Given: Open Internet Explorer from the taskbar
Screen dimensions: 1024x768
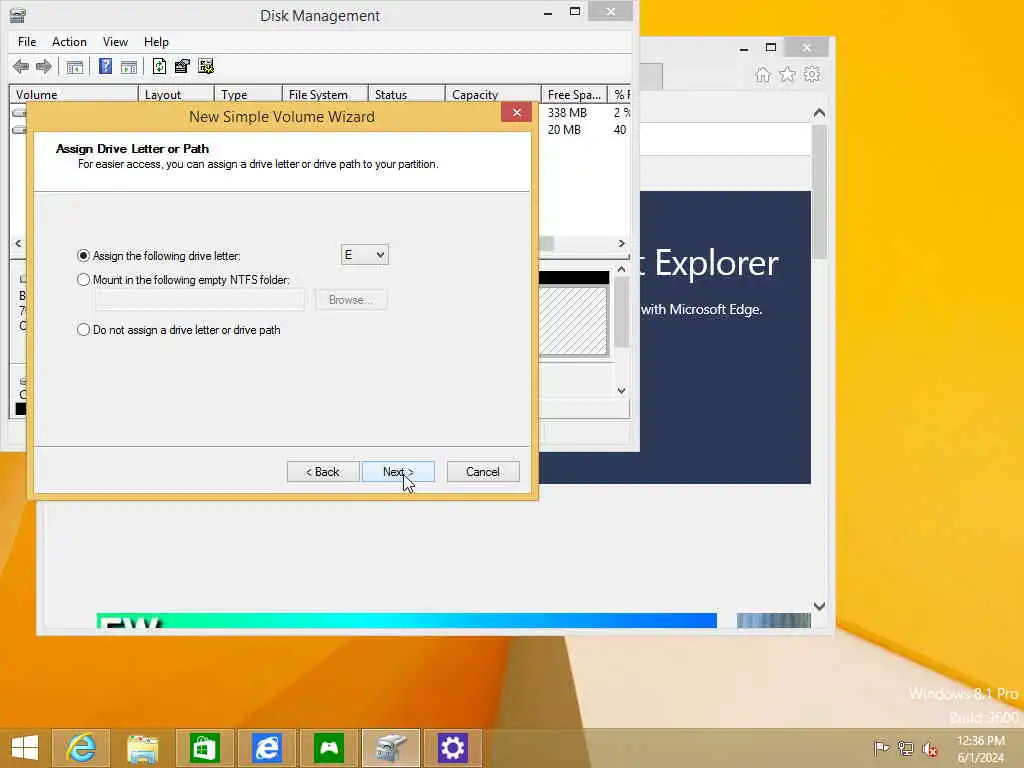Looking at the screenshot, I should 81,748.
